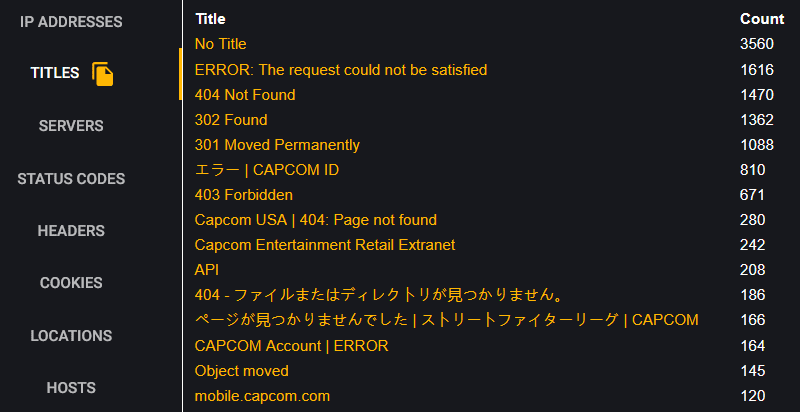This screenshot has width=800, height=412.
Task: Select LOCATIONS in the sidebar
Action: (71, 336)
